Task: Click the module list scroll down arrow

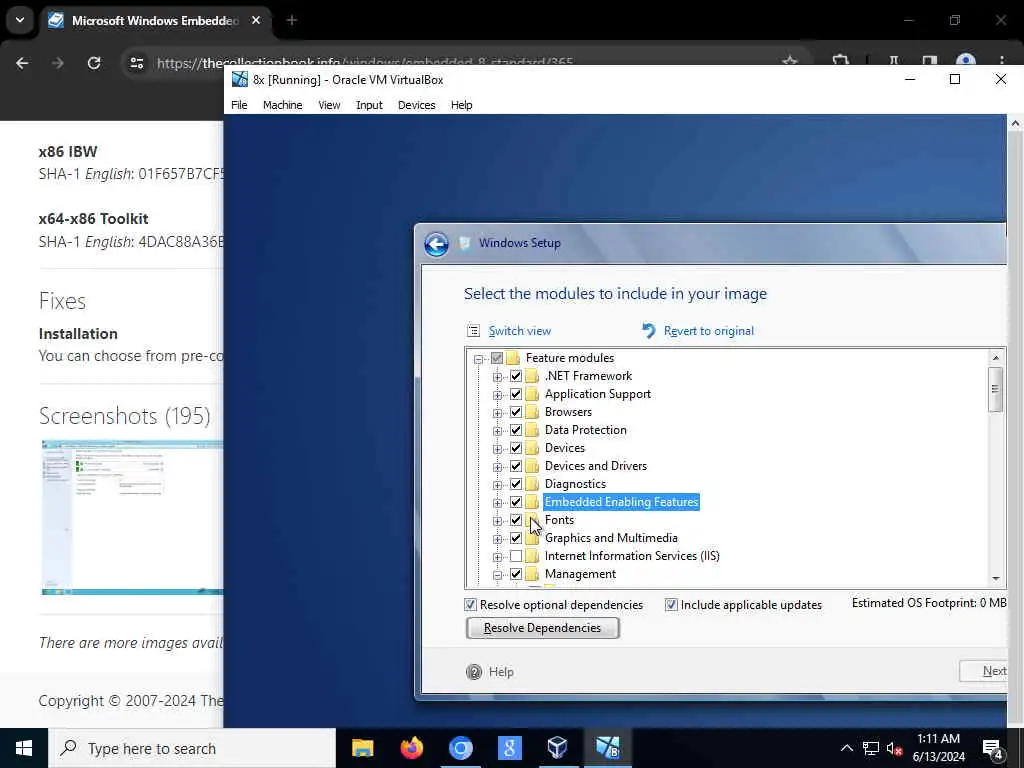Action: point(996,578)
